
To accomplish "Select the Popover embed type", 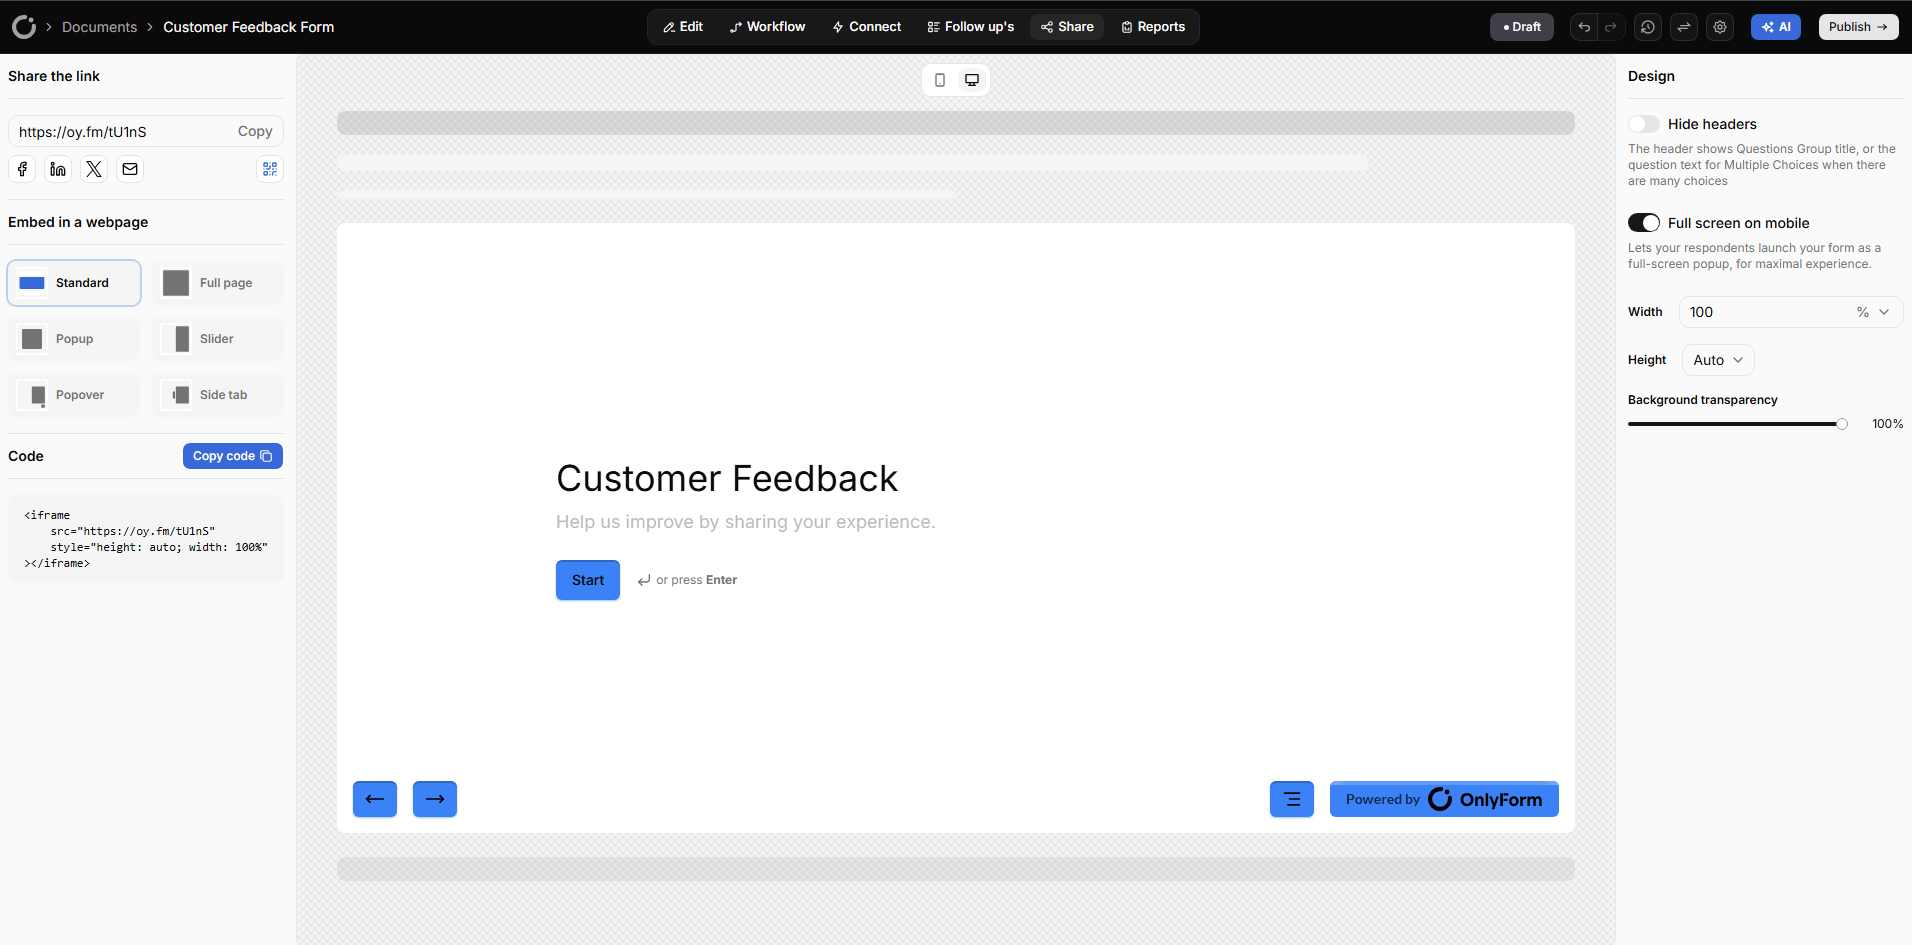I will click(74, 395).
